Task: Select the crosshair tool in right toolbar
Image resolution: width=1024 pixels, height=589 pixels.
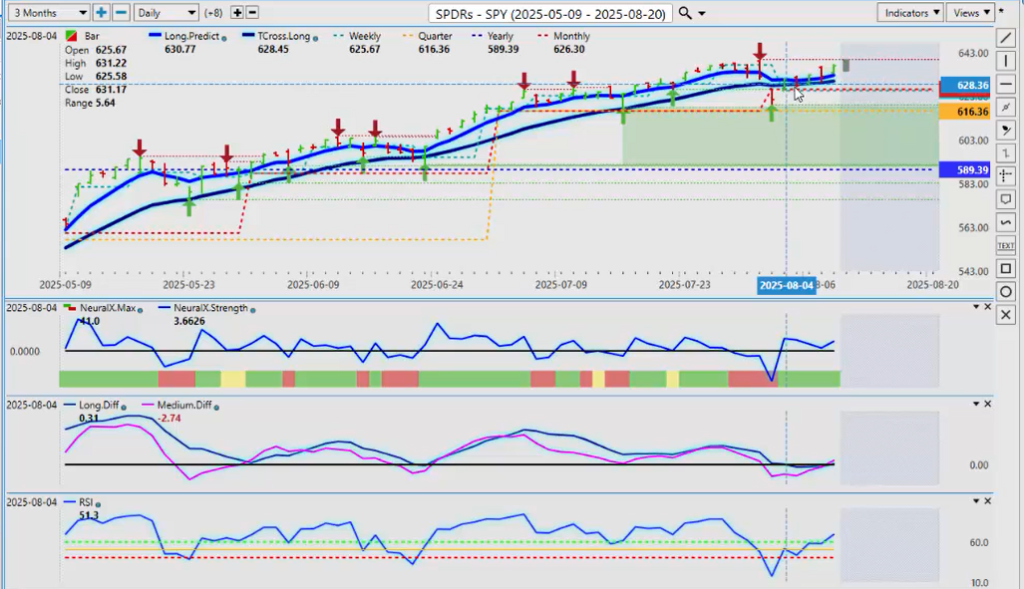Action: pyautogui.click(x=1006, y=175)
